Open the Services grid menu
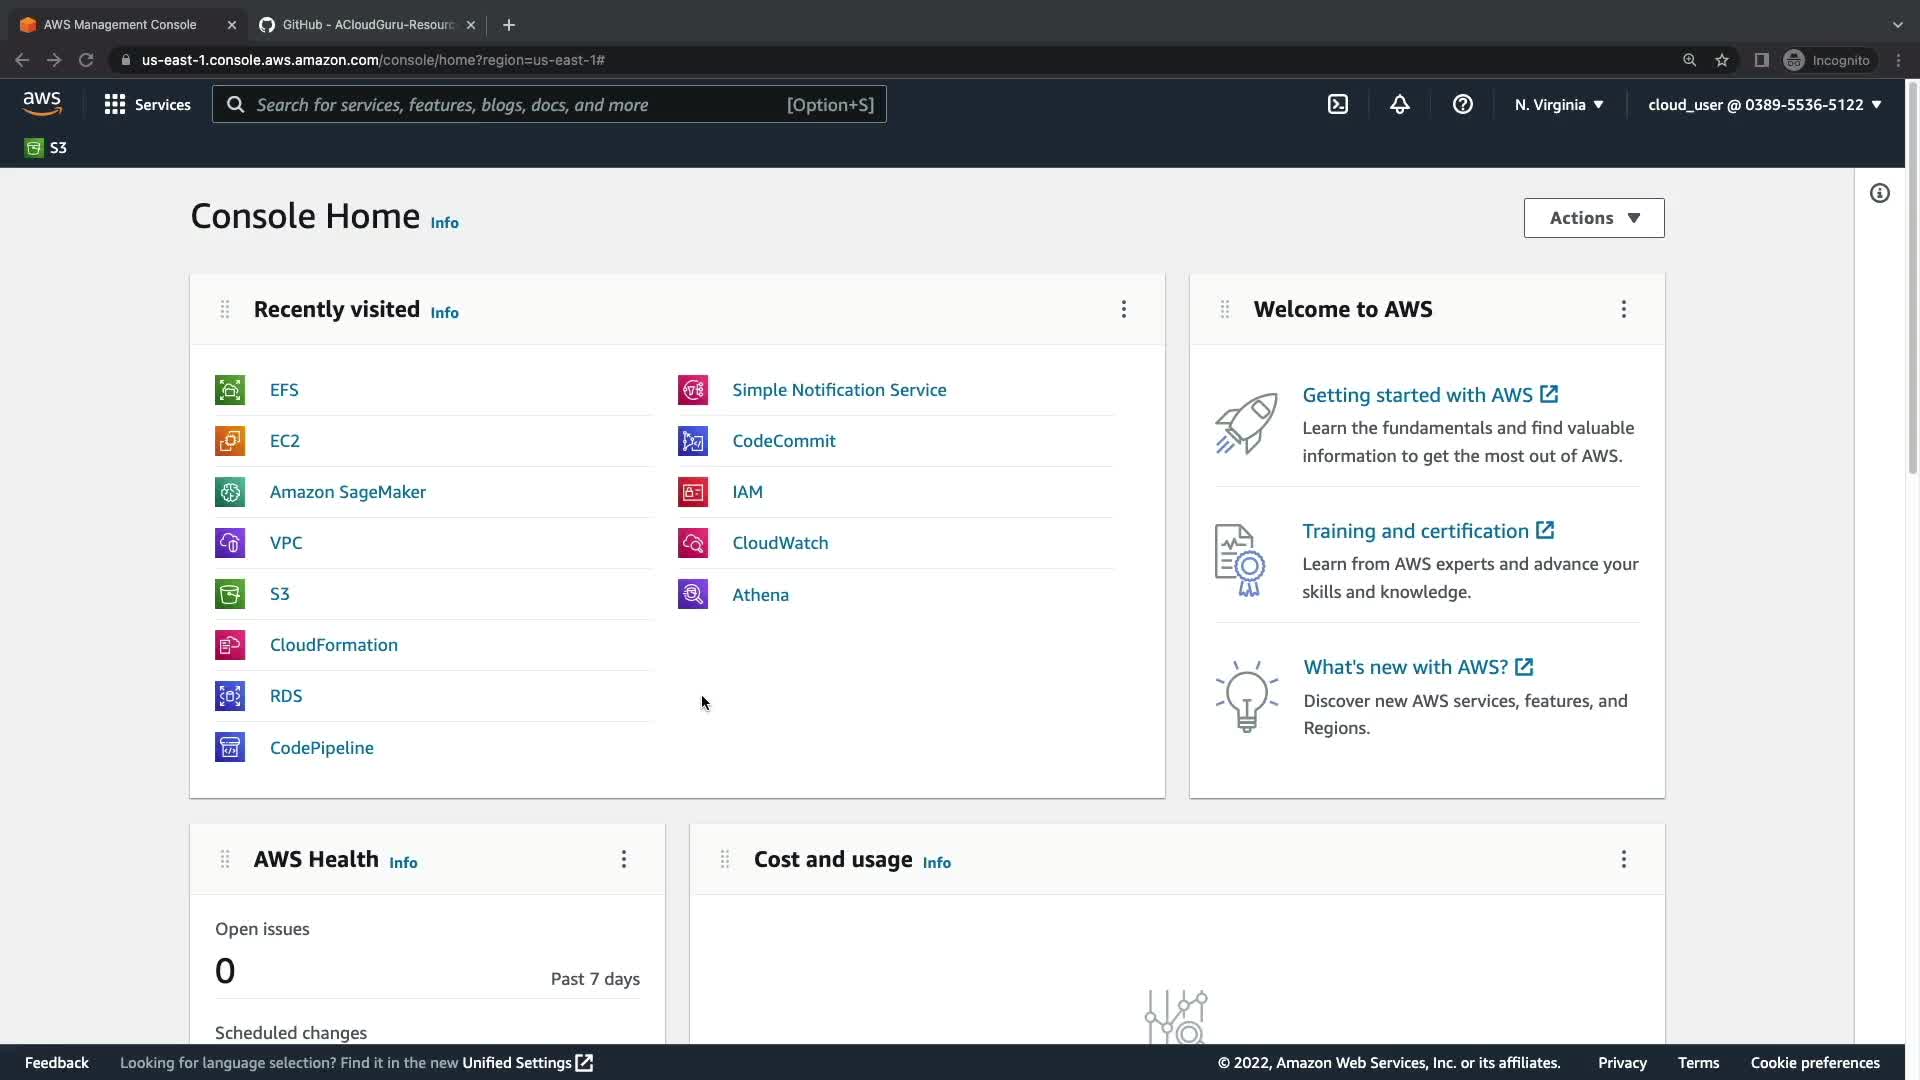The image size is (1920, 1080). (x=147, y=104)
